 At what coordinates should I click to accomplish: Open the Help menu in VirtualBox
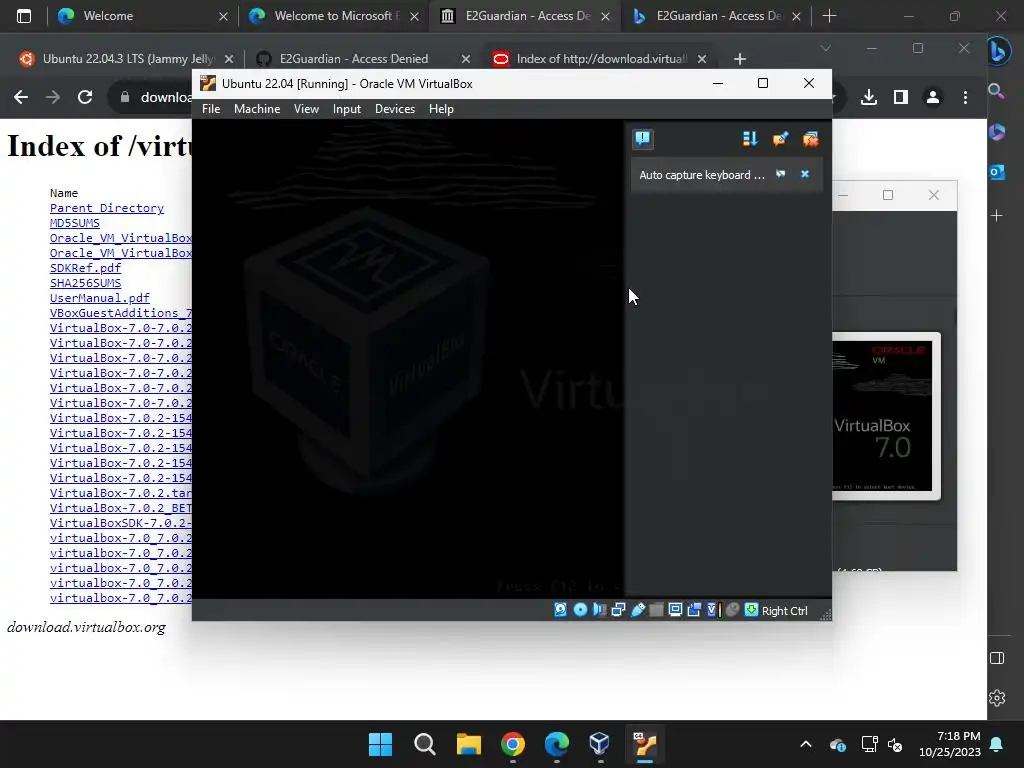pos(441,109)
